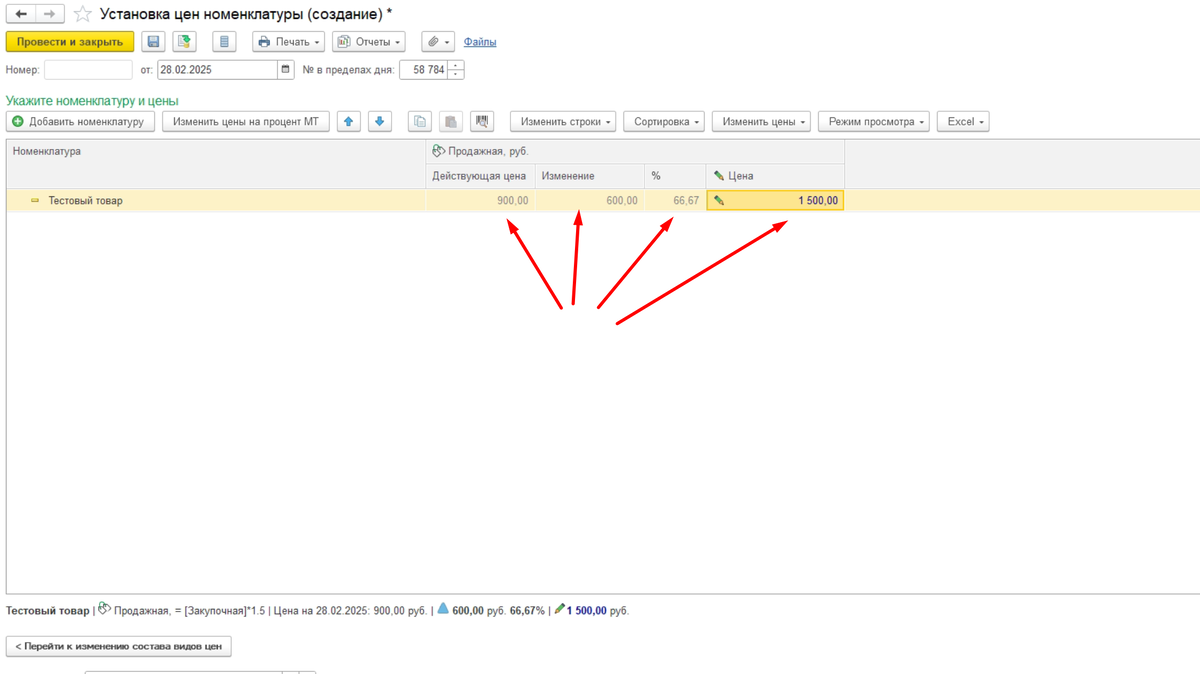The width and height of the screenshot is (1200, 674).
Task: Post the document with the green arrow icon
Action: pos(184,42)
